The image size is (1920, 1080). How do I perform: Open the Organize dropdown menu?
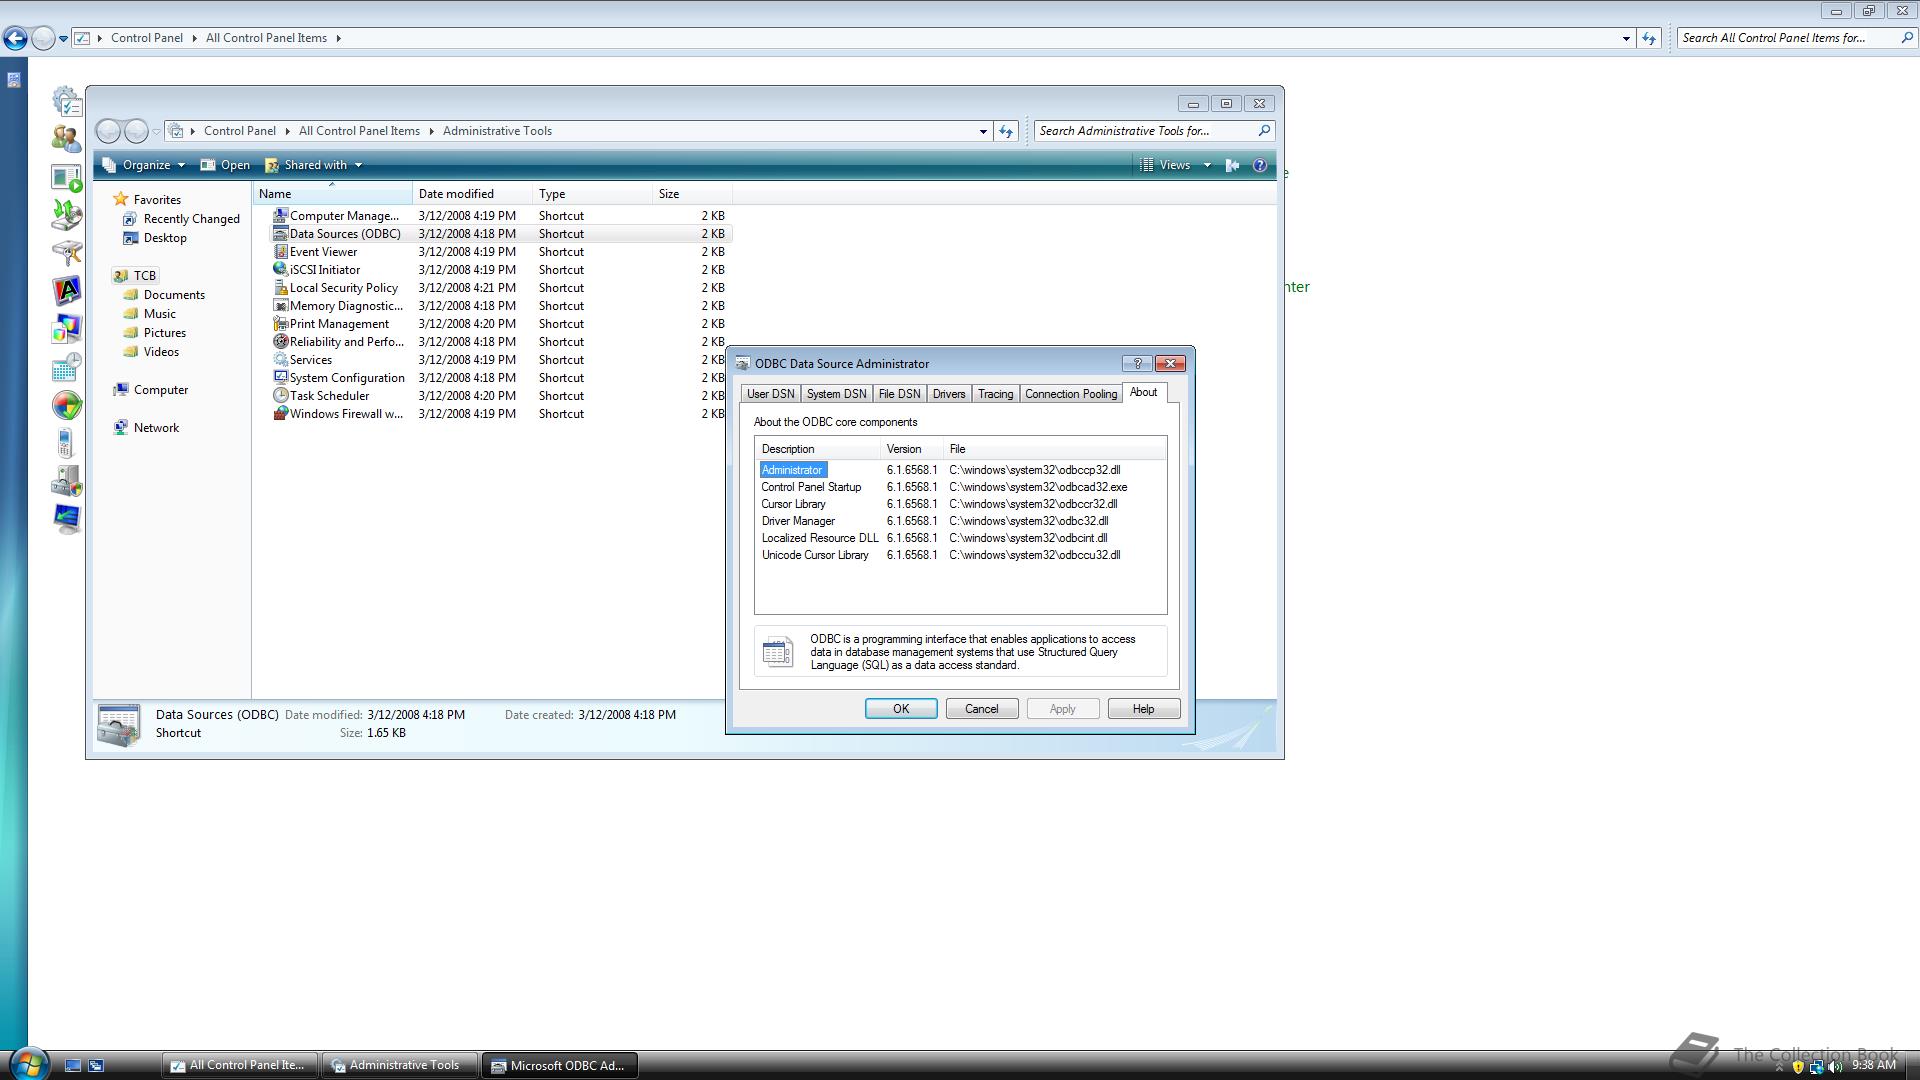144,166
